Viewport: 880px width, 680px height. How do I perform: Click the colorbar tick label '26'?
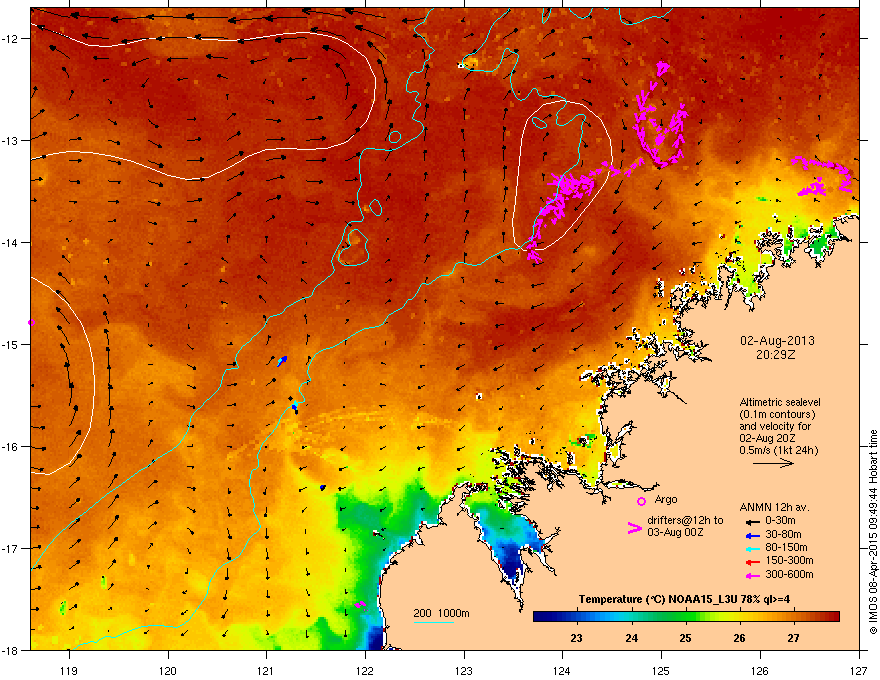pyautogui.click(x=739, y=638)
